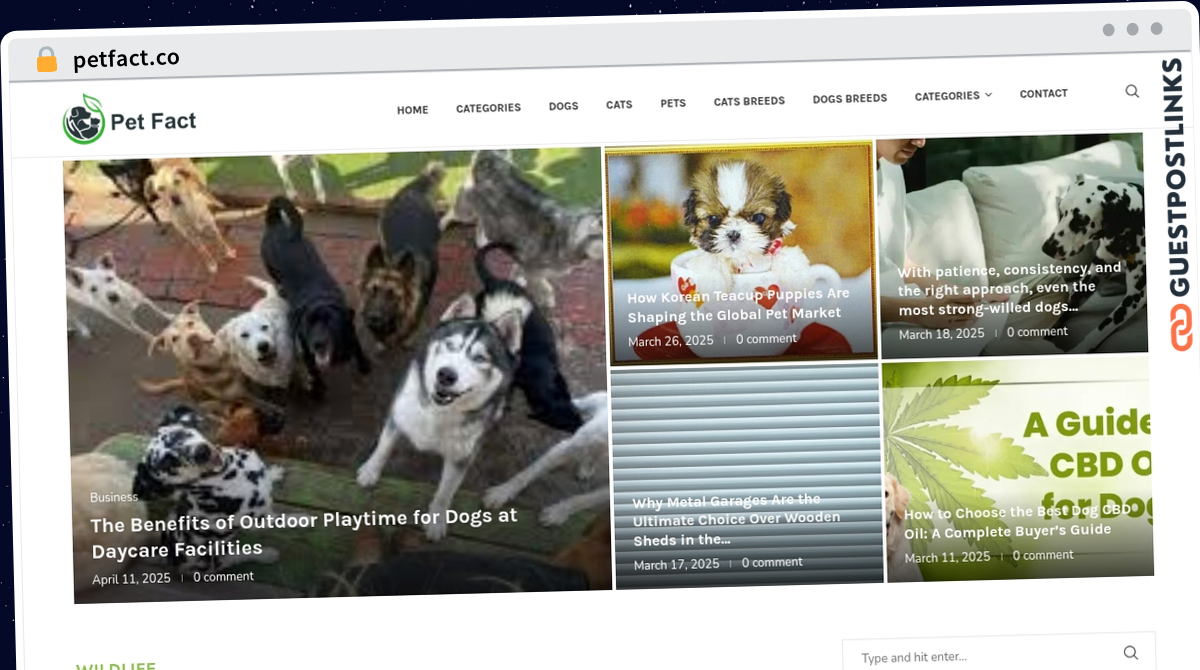
Task: Click the petfact.co address bar text
Action: 126,59
